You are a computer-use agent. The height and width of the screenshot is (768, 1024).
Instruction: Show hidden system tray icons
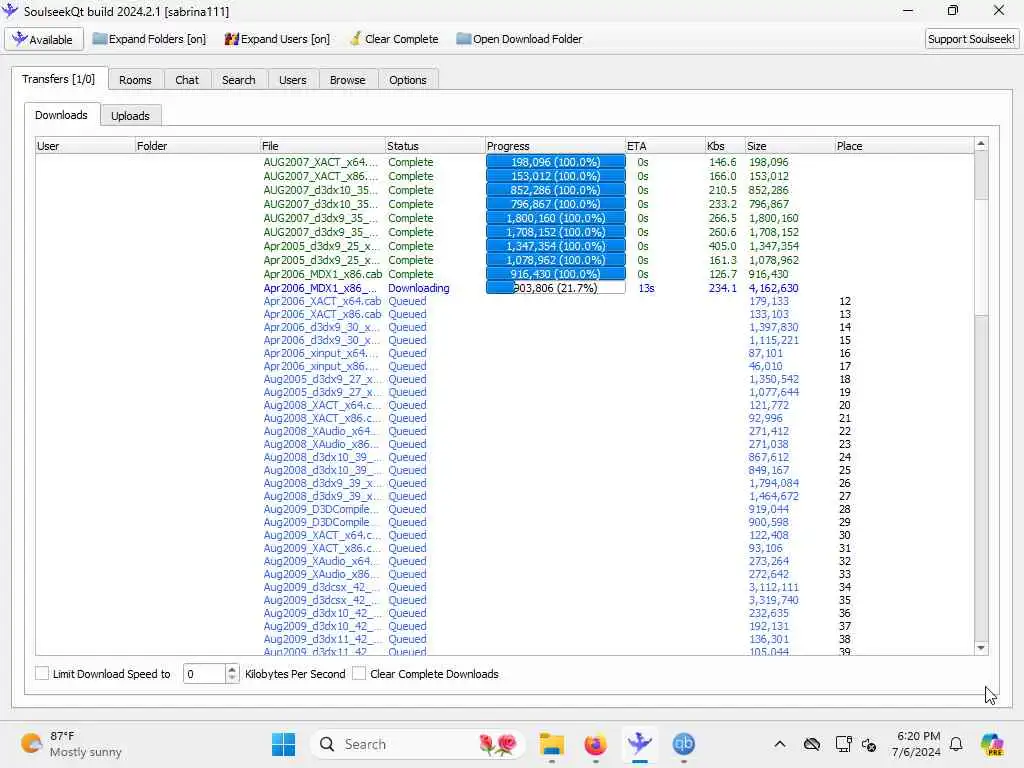click(x=780, y=744)
